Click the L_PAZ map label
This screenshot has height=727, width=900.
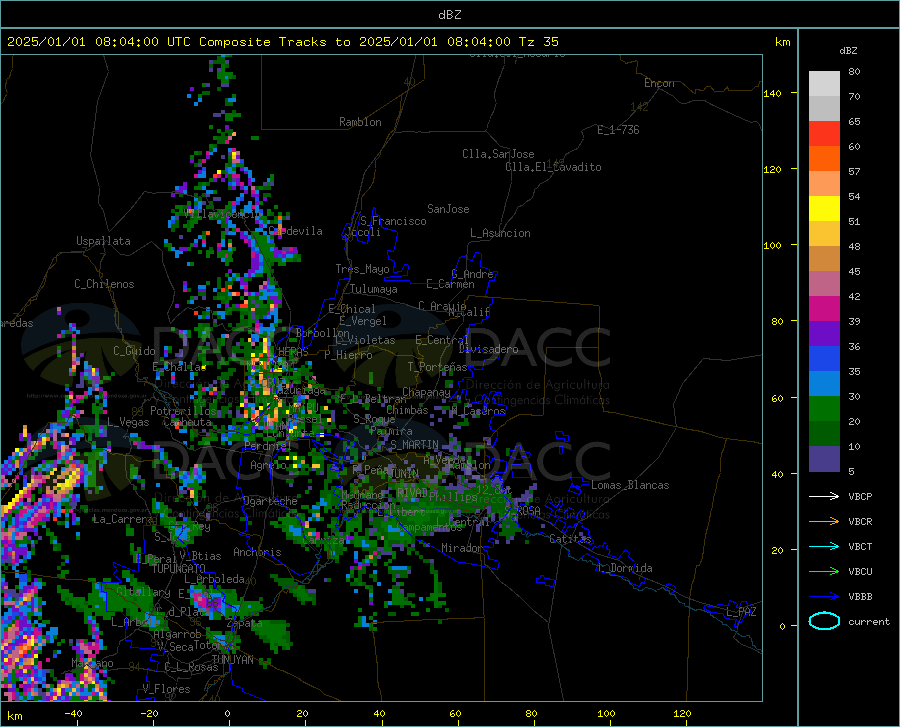pyautogui.click(x=741, y=612)
